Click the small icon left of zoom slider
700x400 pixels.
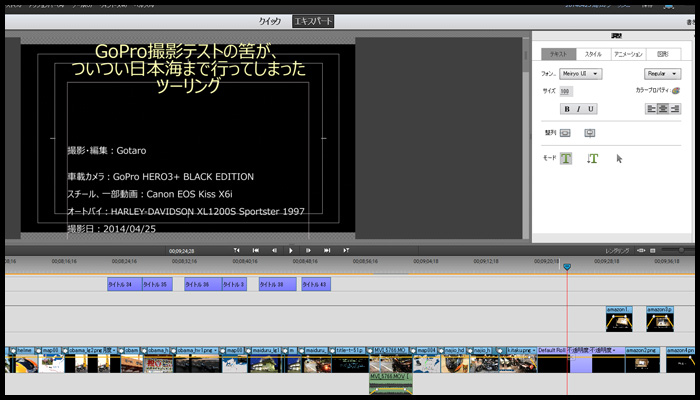pyautogui.click(x=653, y=250)
